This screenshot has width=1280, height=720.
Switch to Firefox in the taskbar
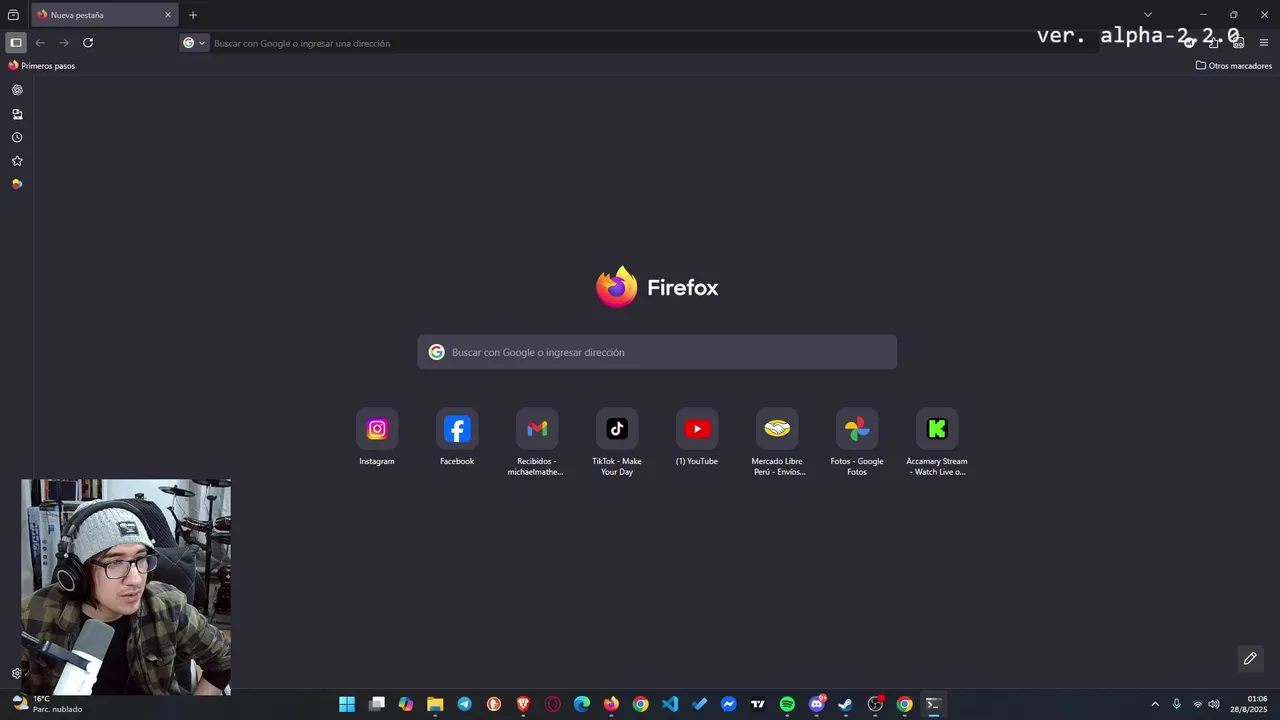pos(611,704)
